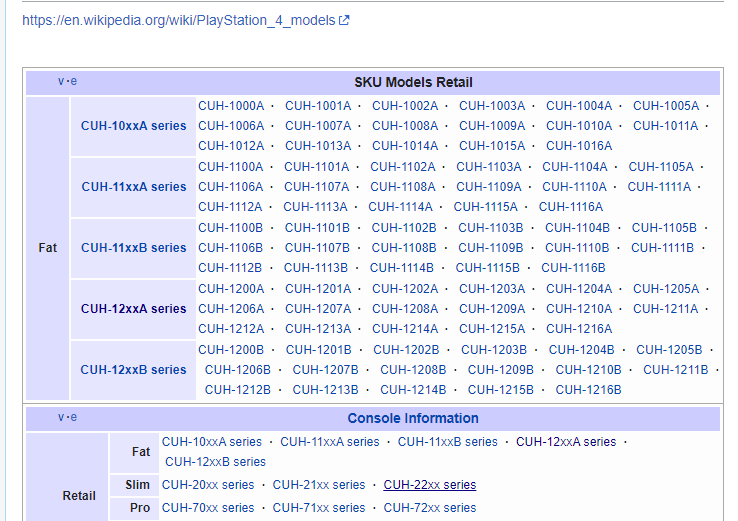
Task: Open the CUH-1211B model link
Action: (x=676, y=370)
